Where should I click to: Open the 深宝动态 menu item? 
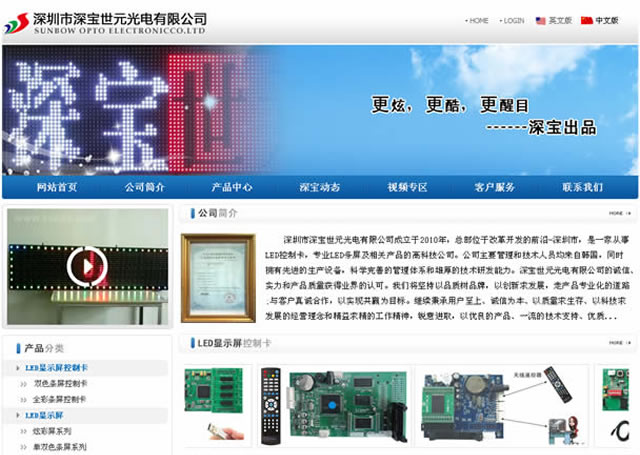tap(320, 187)
